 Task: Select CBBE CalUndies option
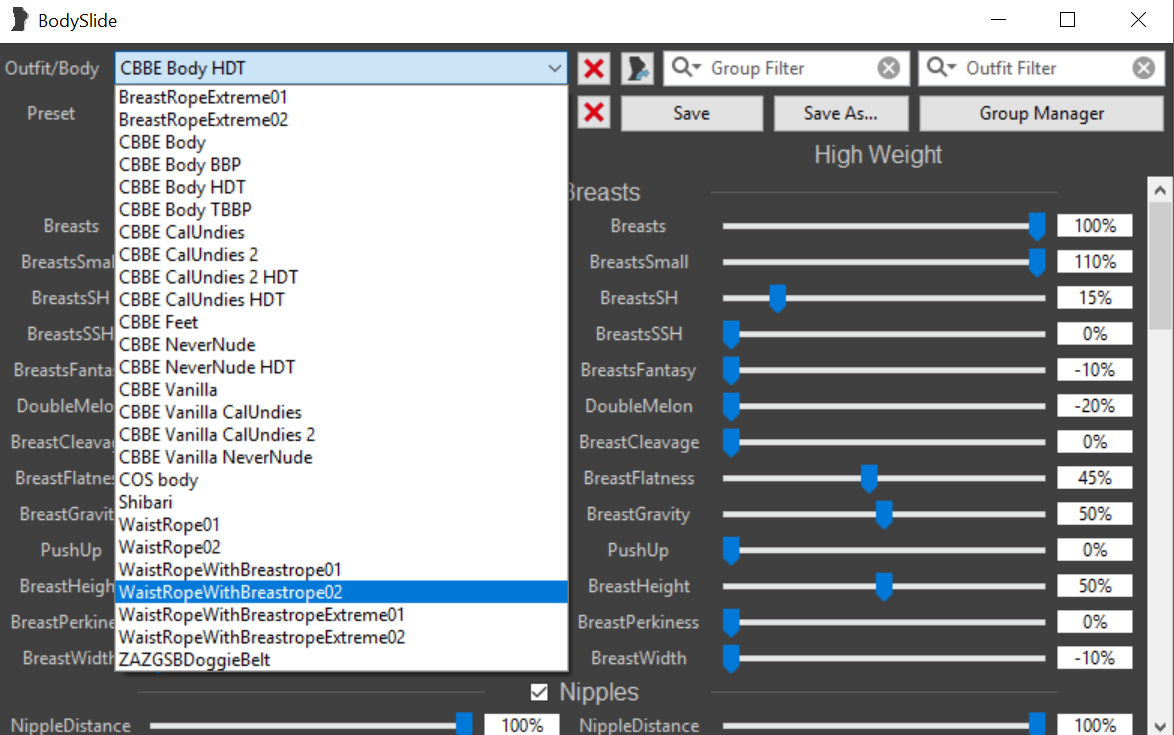341,232
